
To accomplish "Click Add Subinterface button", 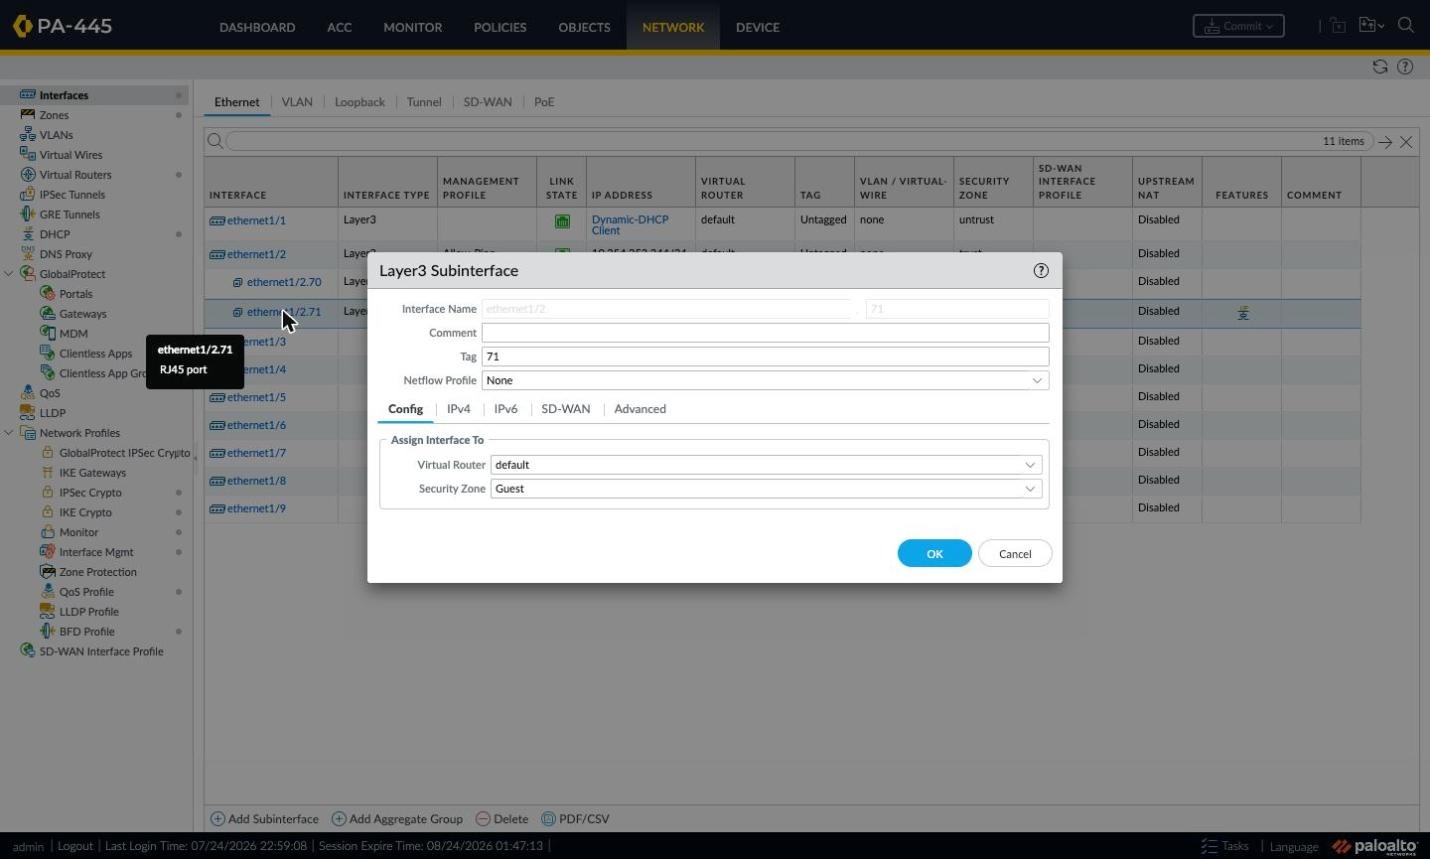I will (265, 819).
